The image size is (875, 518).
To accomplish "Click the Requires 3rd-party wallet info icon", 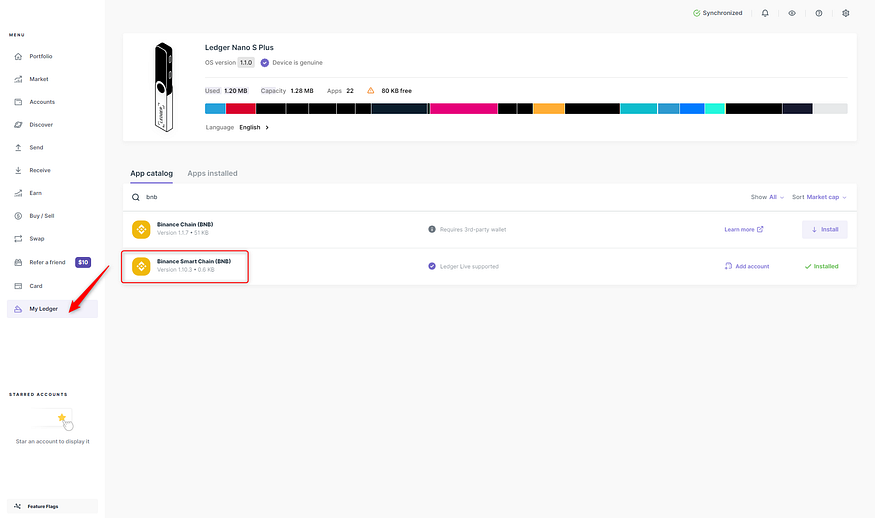I will click(x=432, y=229).
